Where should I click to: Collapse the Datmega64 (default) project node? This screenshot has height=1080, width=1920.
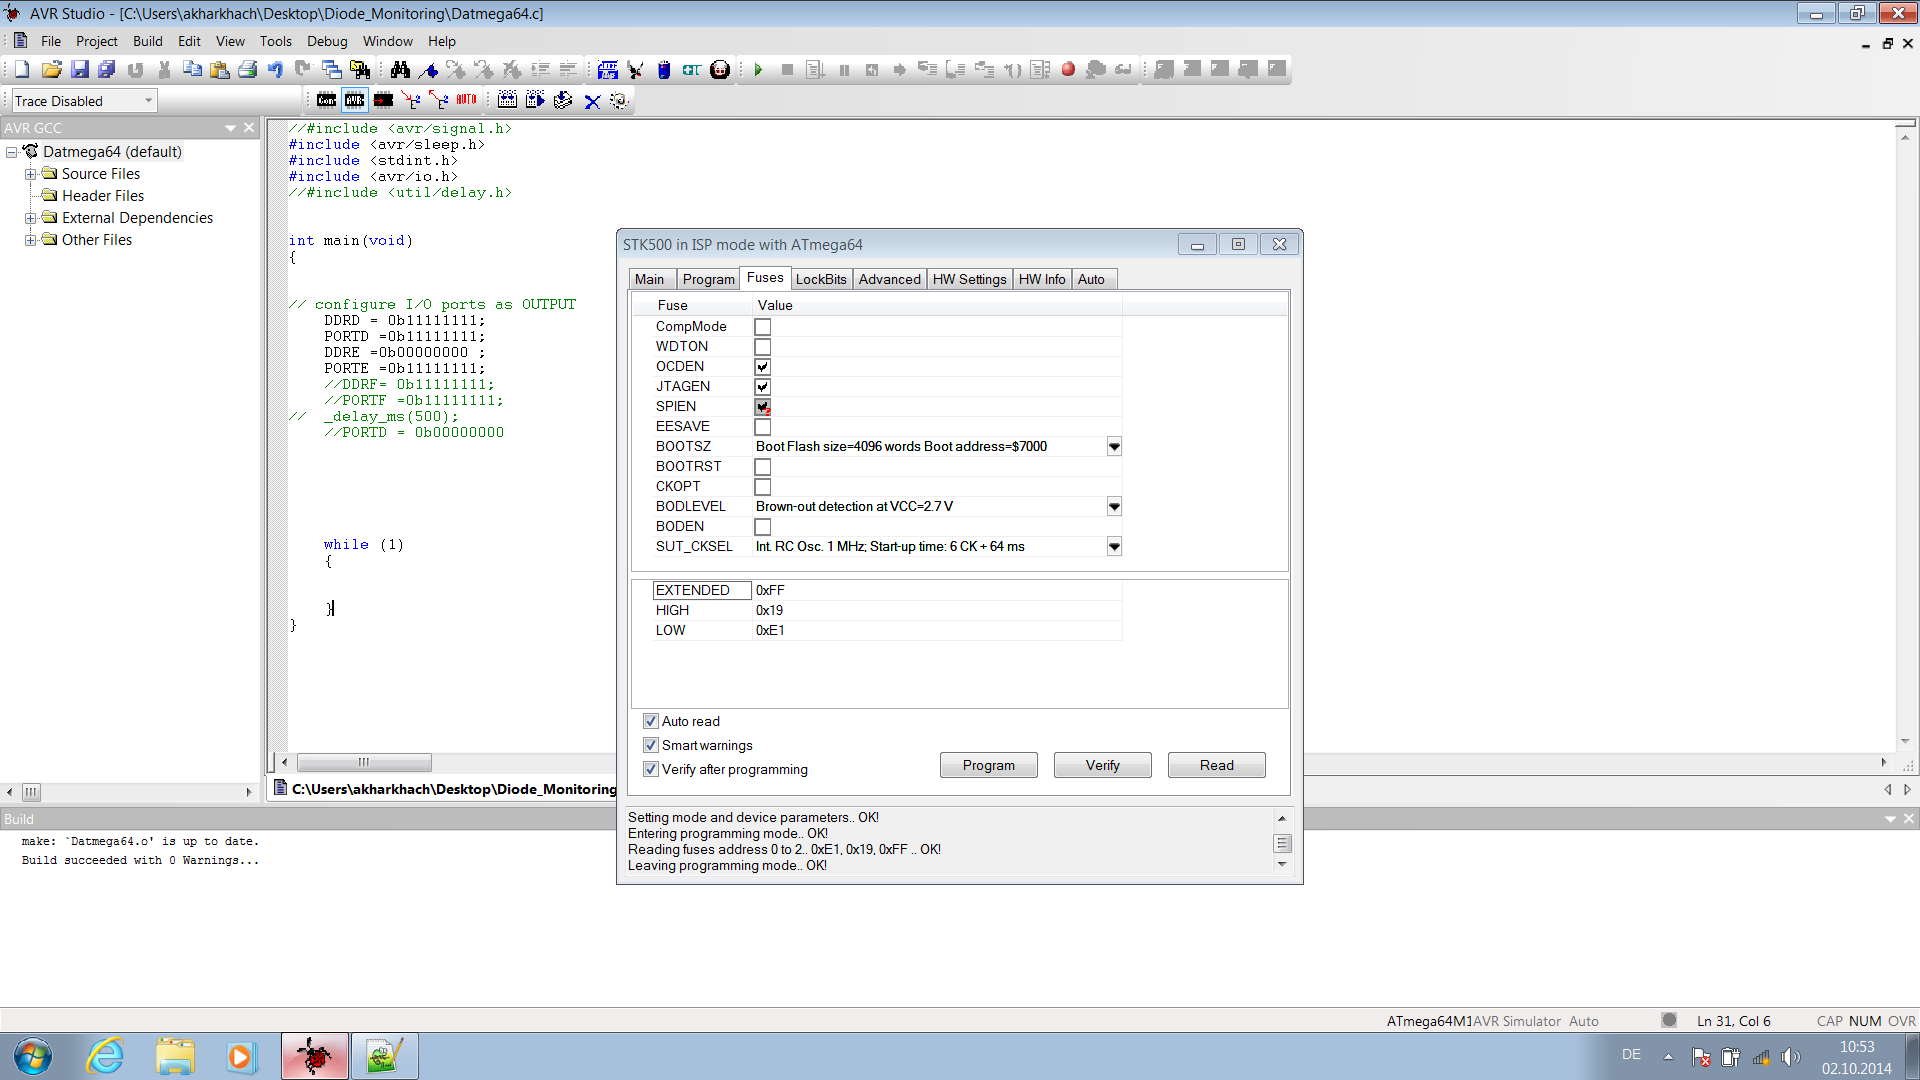tap(12, 152)
